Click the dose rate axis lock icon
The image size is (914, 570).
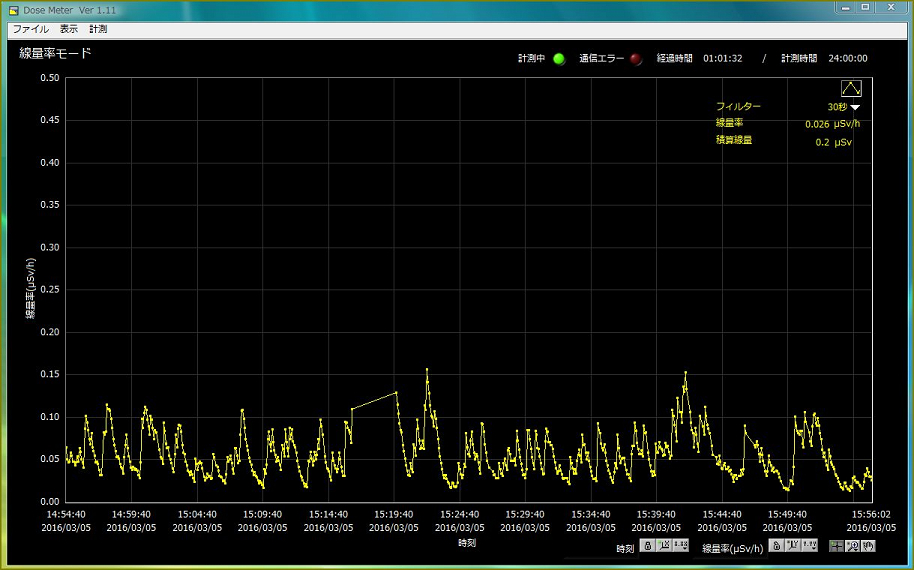[775, 546]
